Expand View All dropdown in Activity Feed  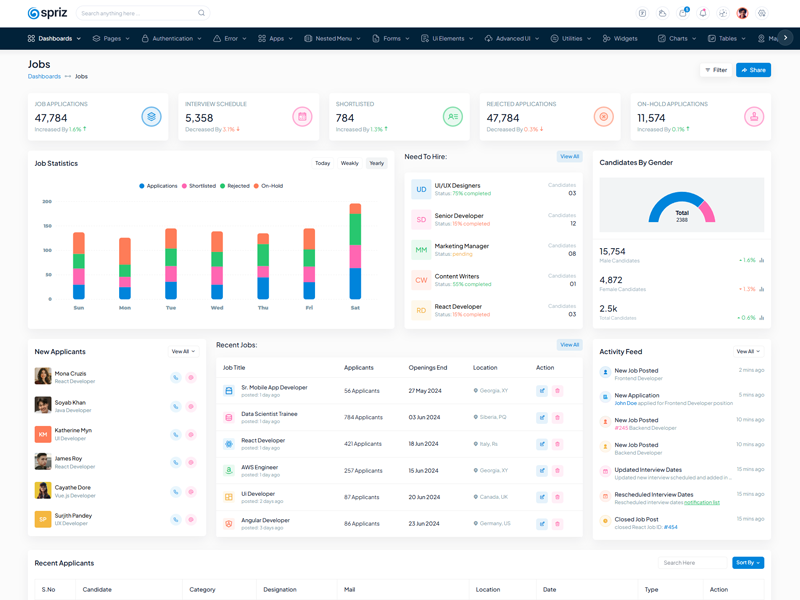point(748,352)
